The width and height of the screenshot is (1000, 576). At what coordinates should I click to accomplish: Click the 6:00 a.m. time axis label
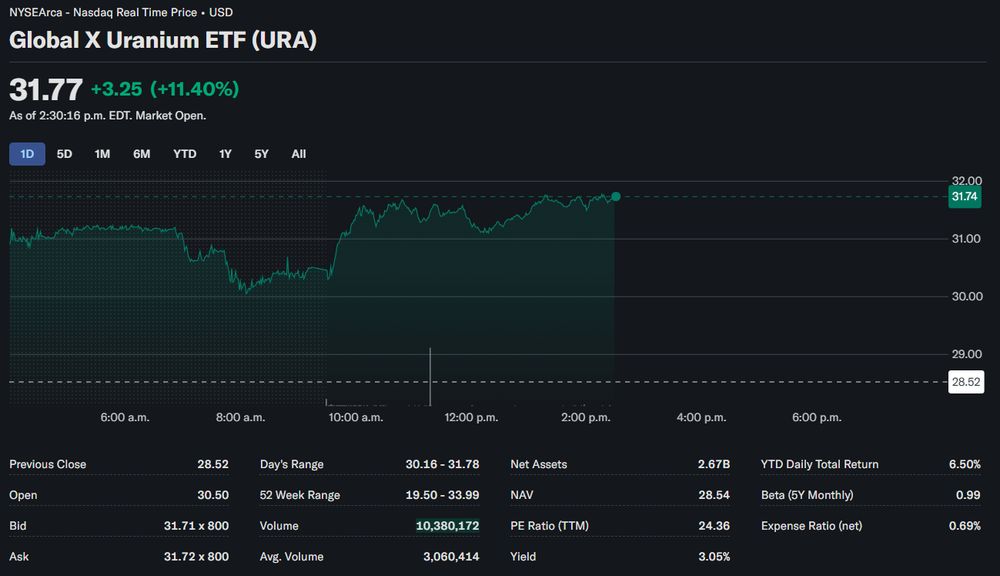(125, 417)
